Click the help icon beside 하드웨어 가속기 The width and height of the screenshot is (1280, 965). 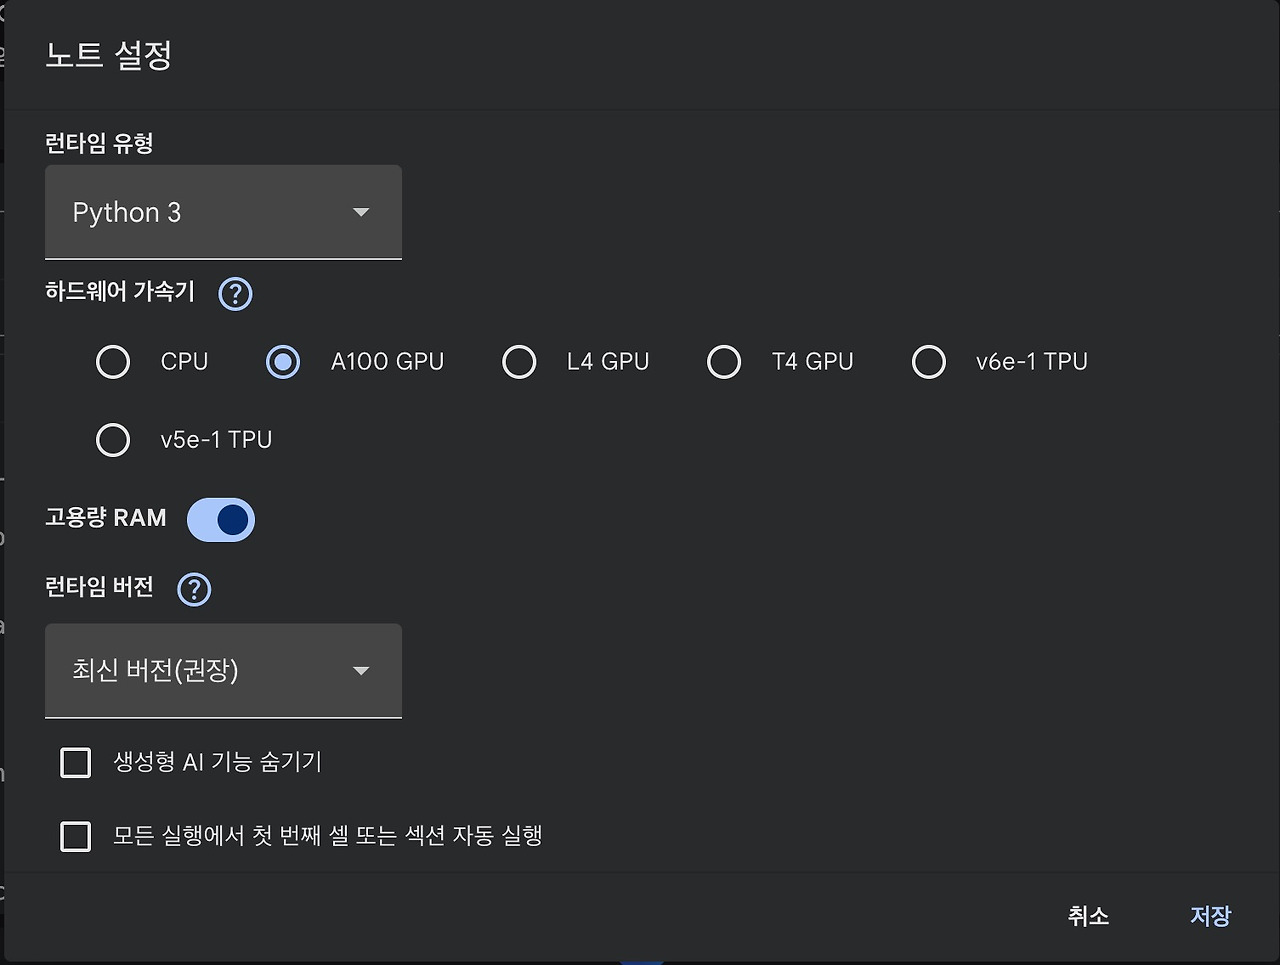(x=235, y=294)
